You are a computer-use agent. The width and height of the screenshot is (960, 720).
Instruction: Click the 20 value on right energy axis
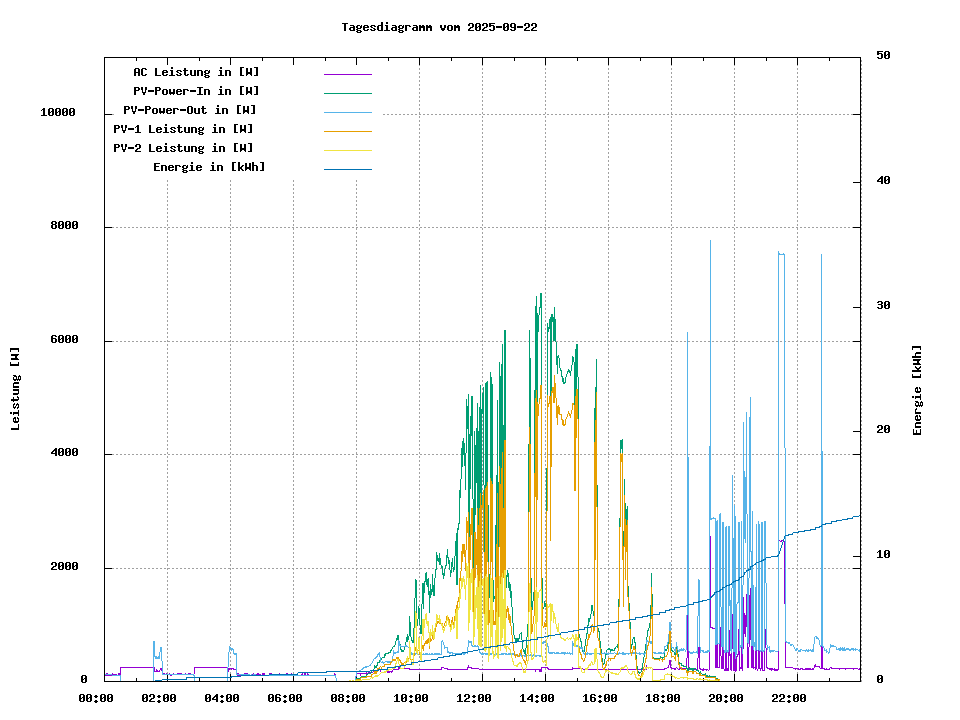(x=883, y=430)
